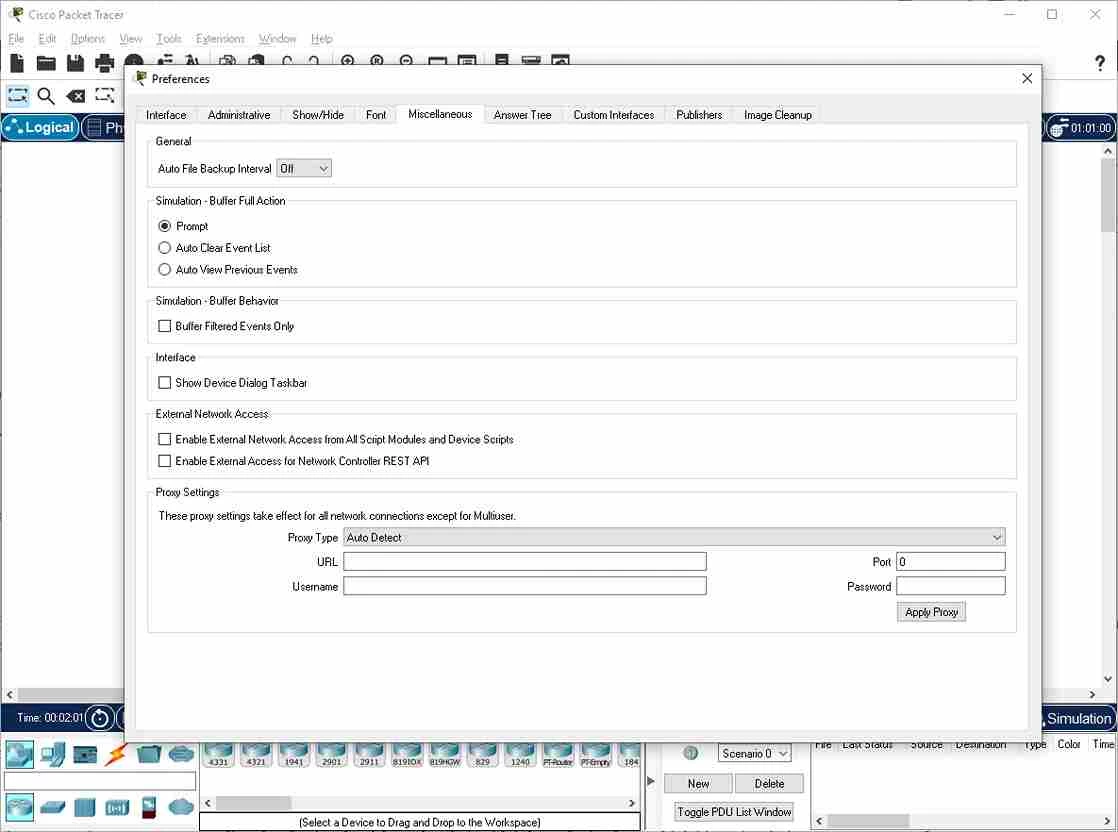Pick the 4331 router device
The image size is (1118, 832).
pos(218,755)
